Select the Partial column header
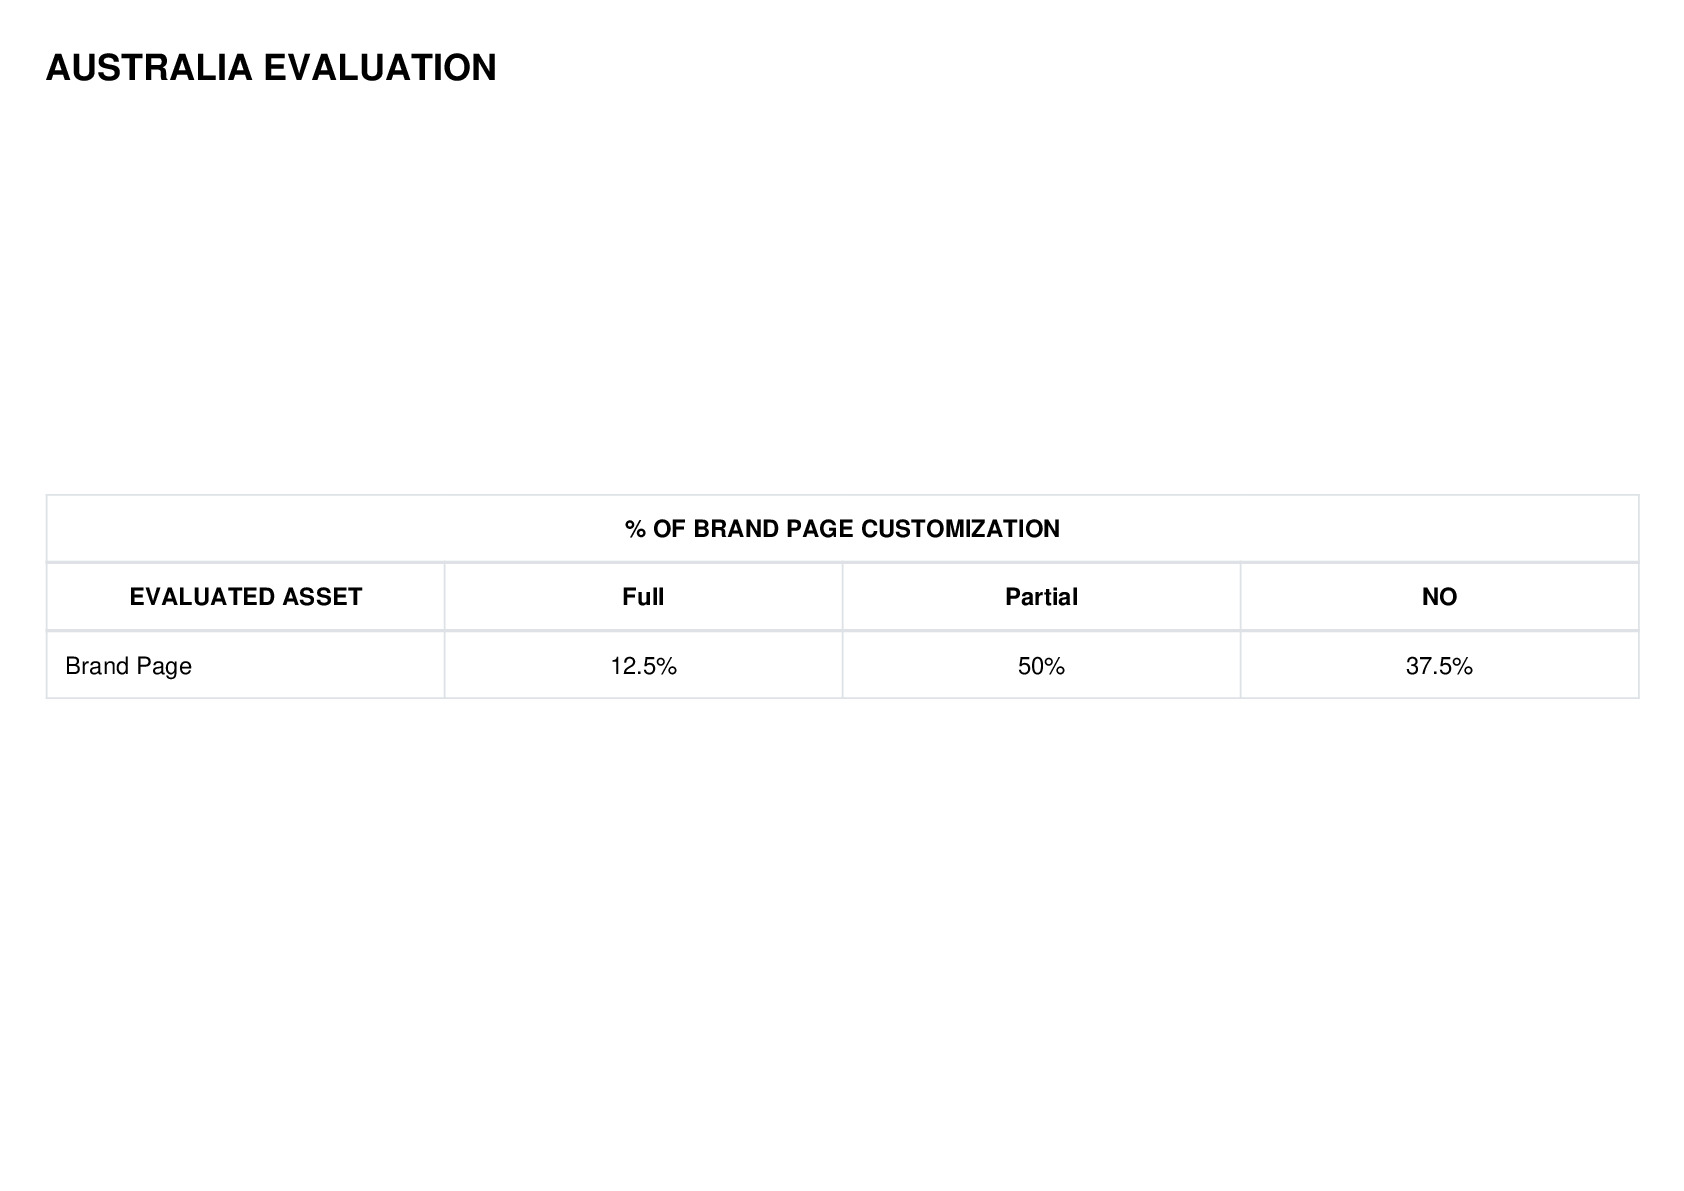 pyautogui.click(x=1041, y=597)
